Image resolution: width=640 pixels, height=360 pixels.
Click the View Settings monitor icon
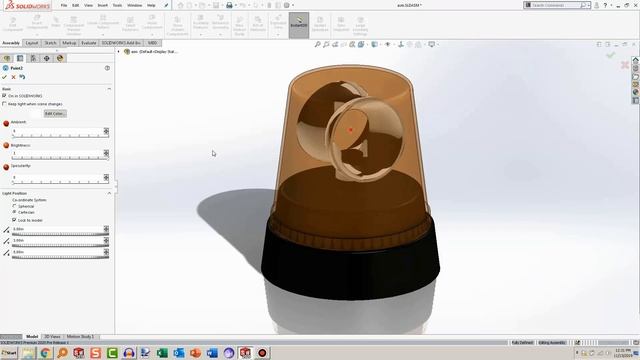tap(431, 44)
